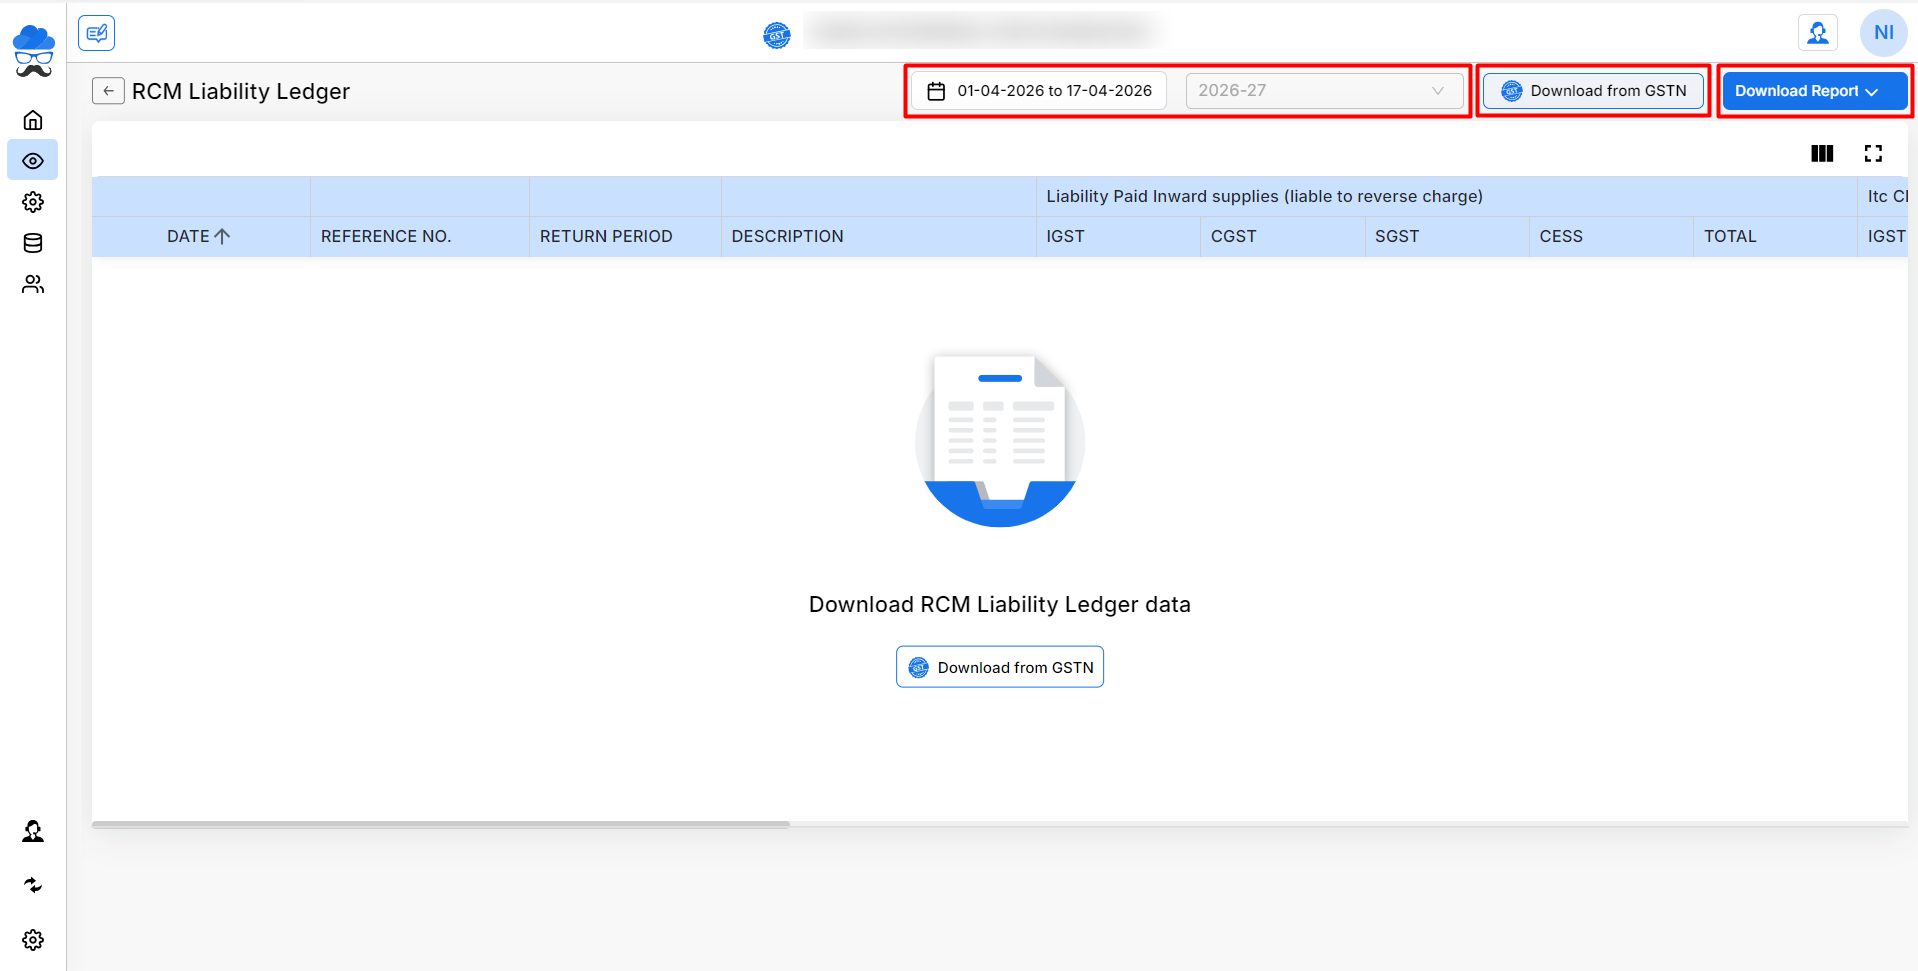This screenshot has height=971, width=1918.
Task: Click the home icon in sidebar
Action: (33, 120)
